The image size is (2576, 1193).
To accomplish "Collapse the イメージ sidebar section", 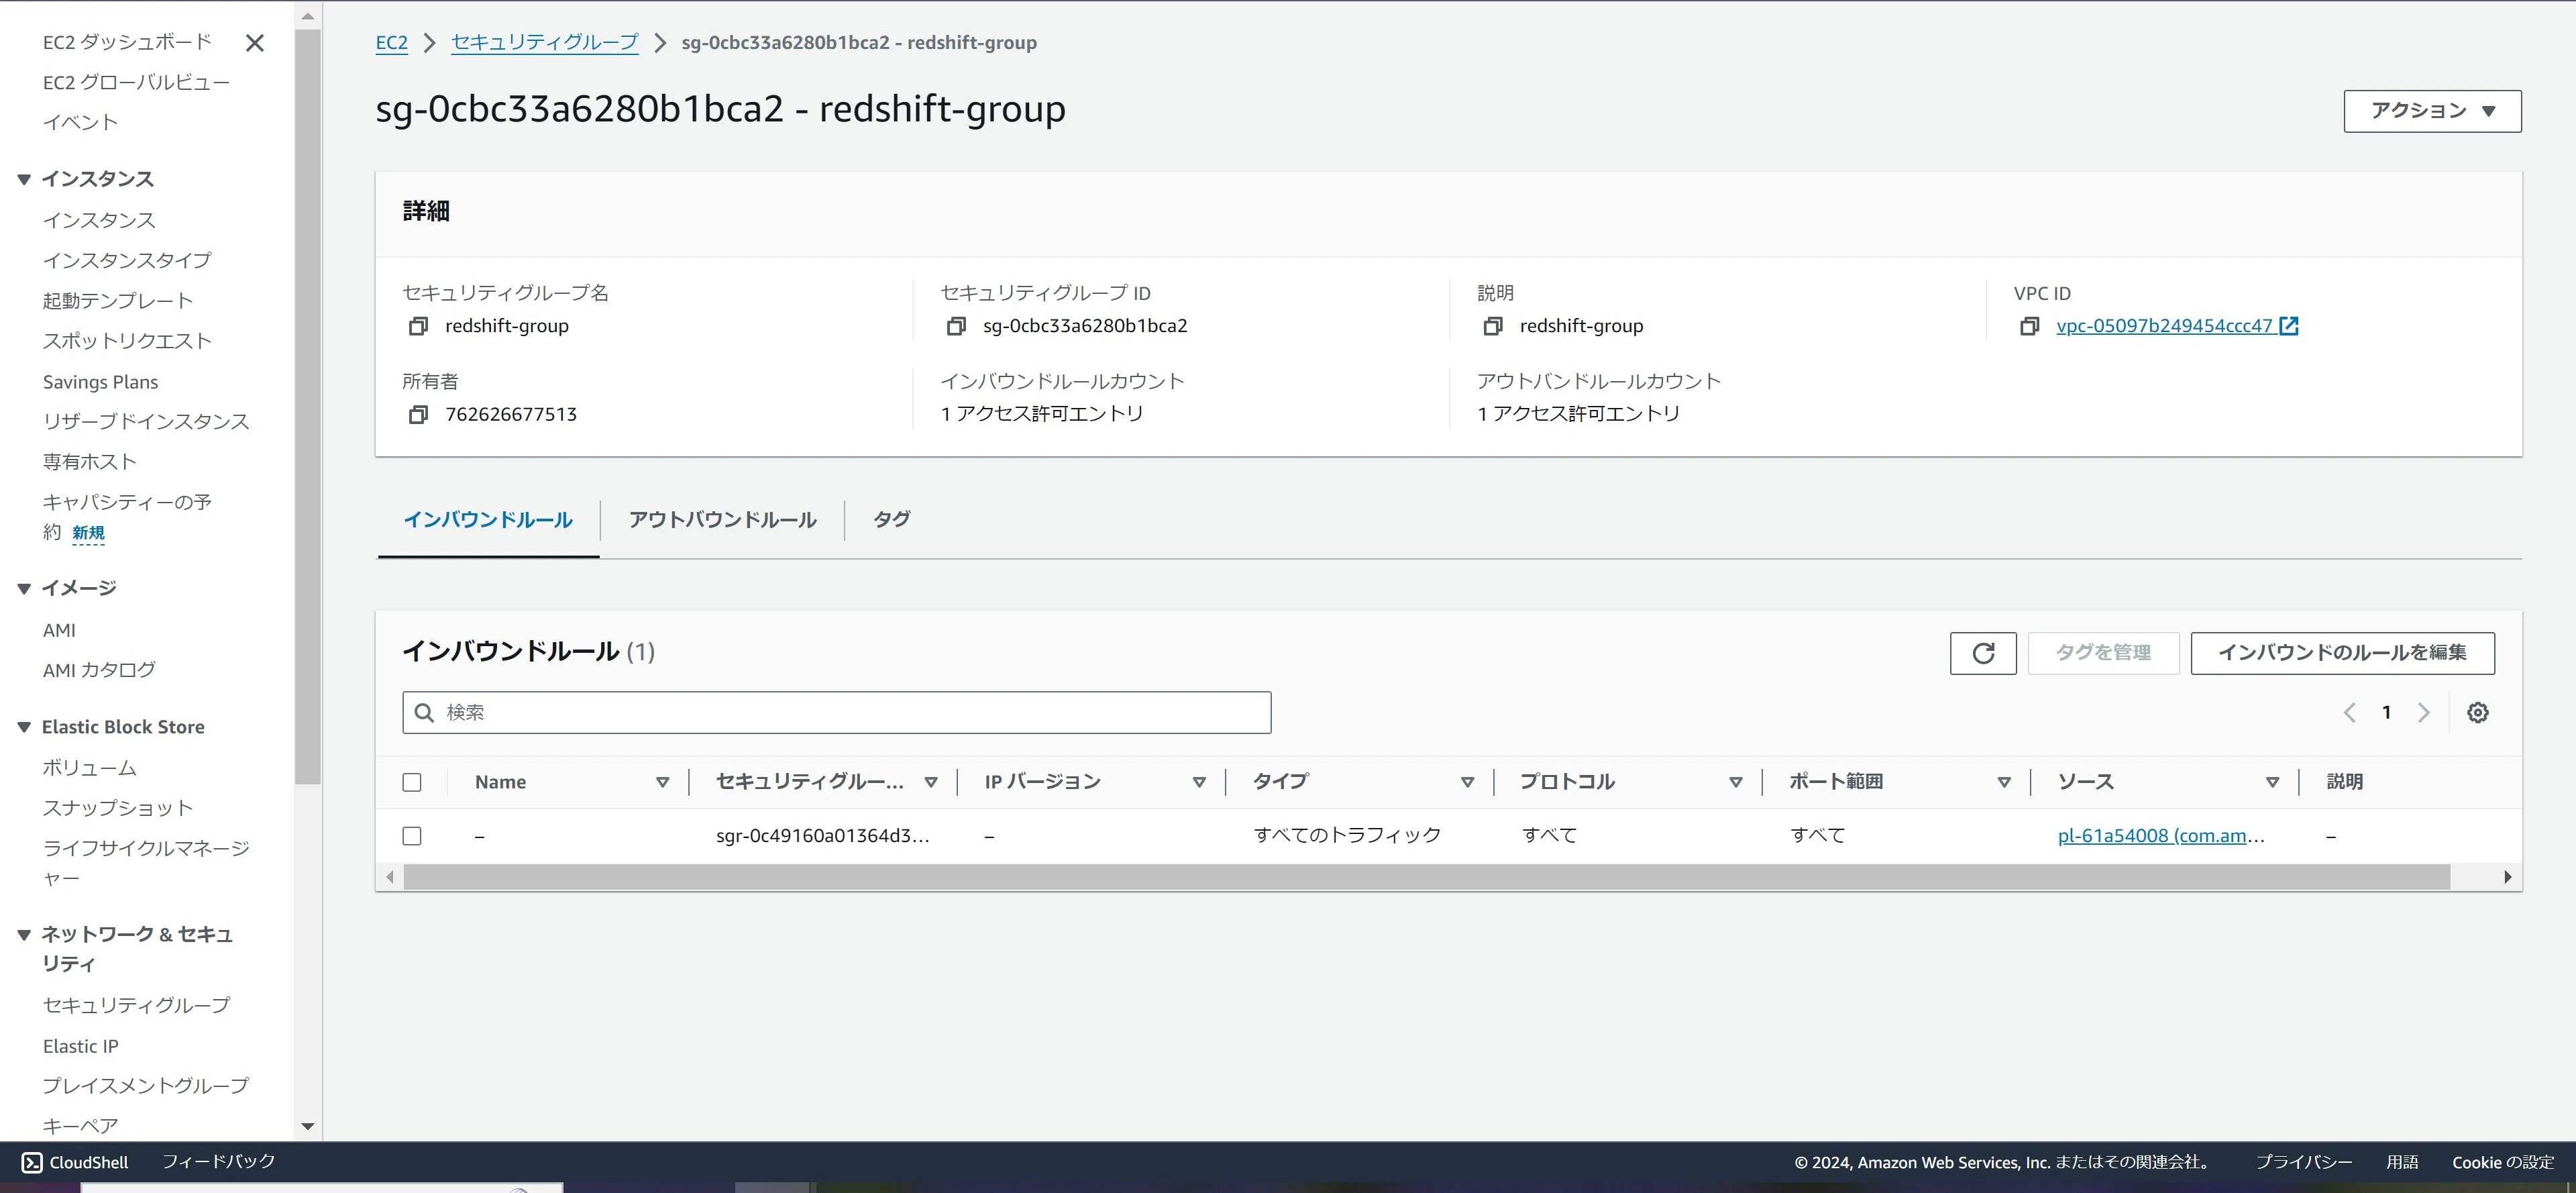I will pos(24,589).
